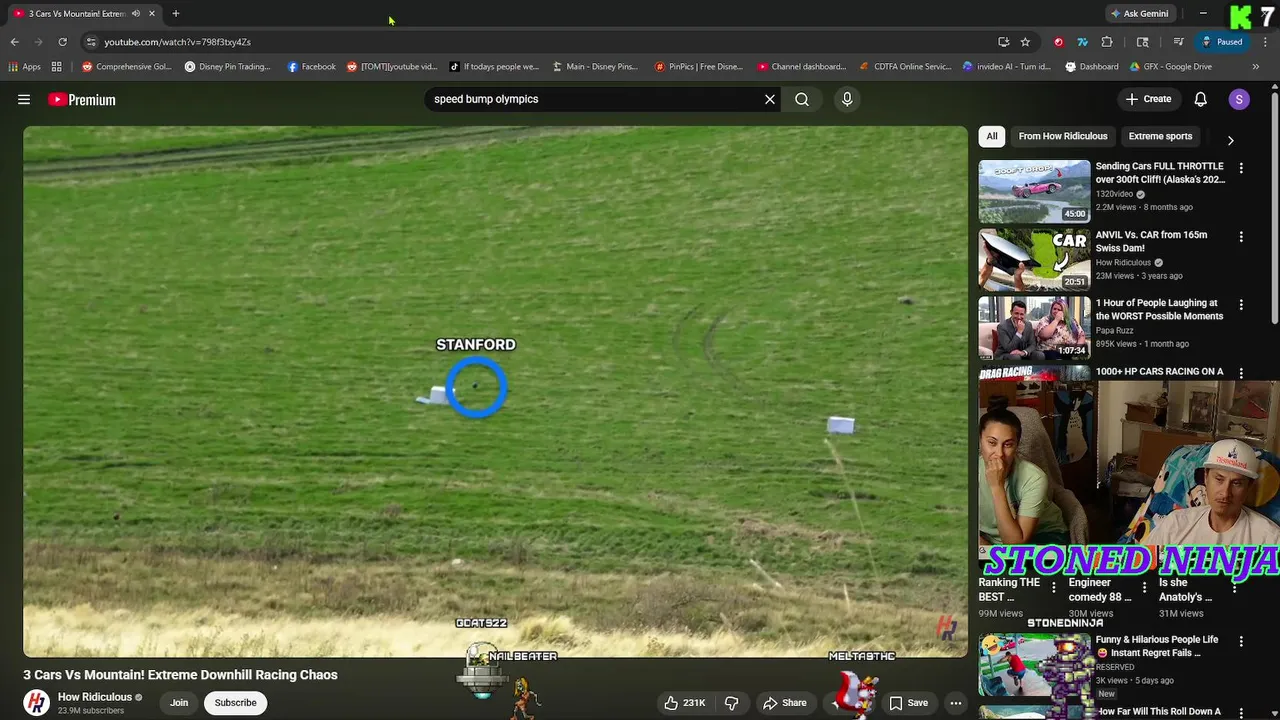Screen dimensions: 1280x720
Task: Reload the page
Action: click(62, 42)
